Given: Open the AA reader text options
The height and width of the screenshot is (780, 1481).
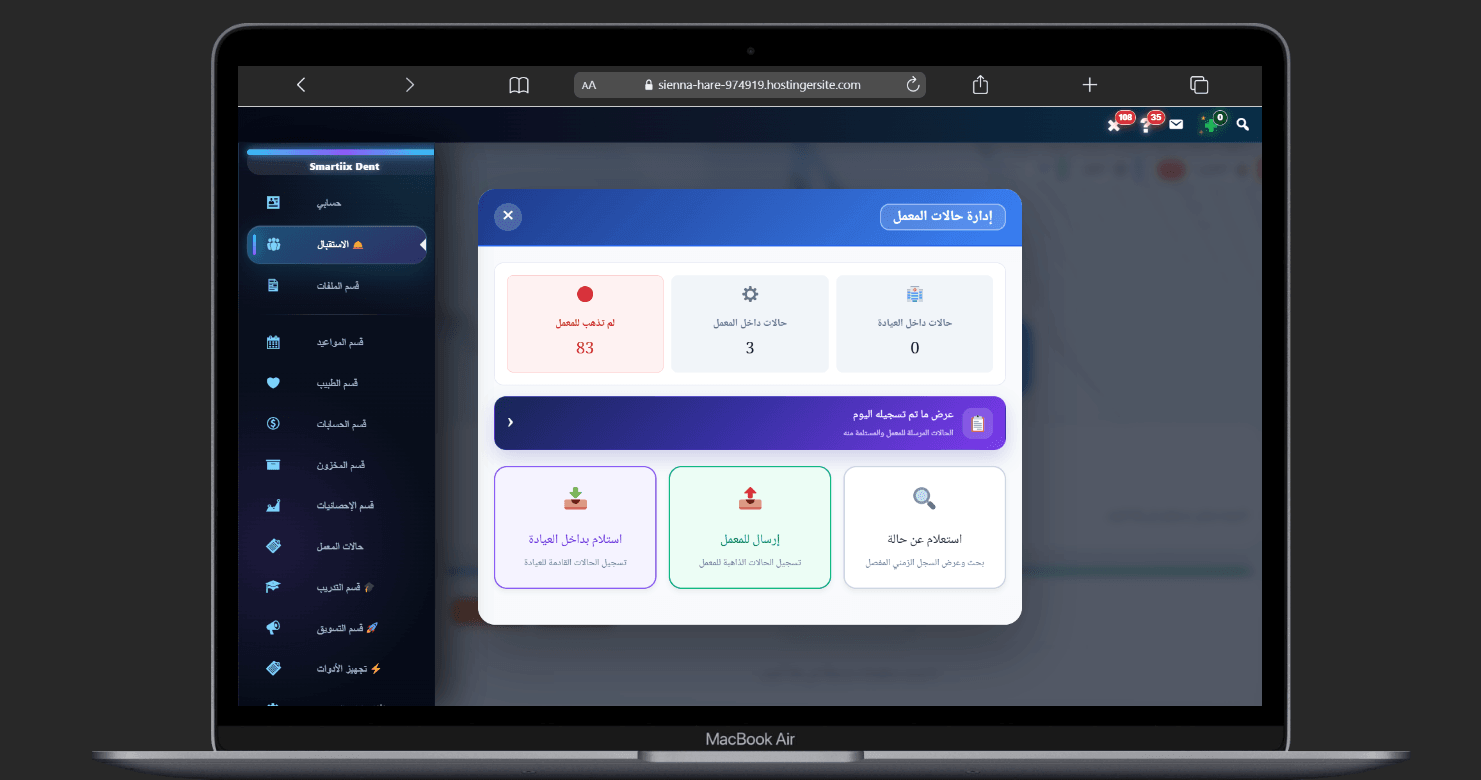Looking at the screenshot, I should tap(589, 86).
